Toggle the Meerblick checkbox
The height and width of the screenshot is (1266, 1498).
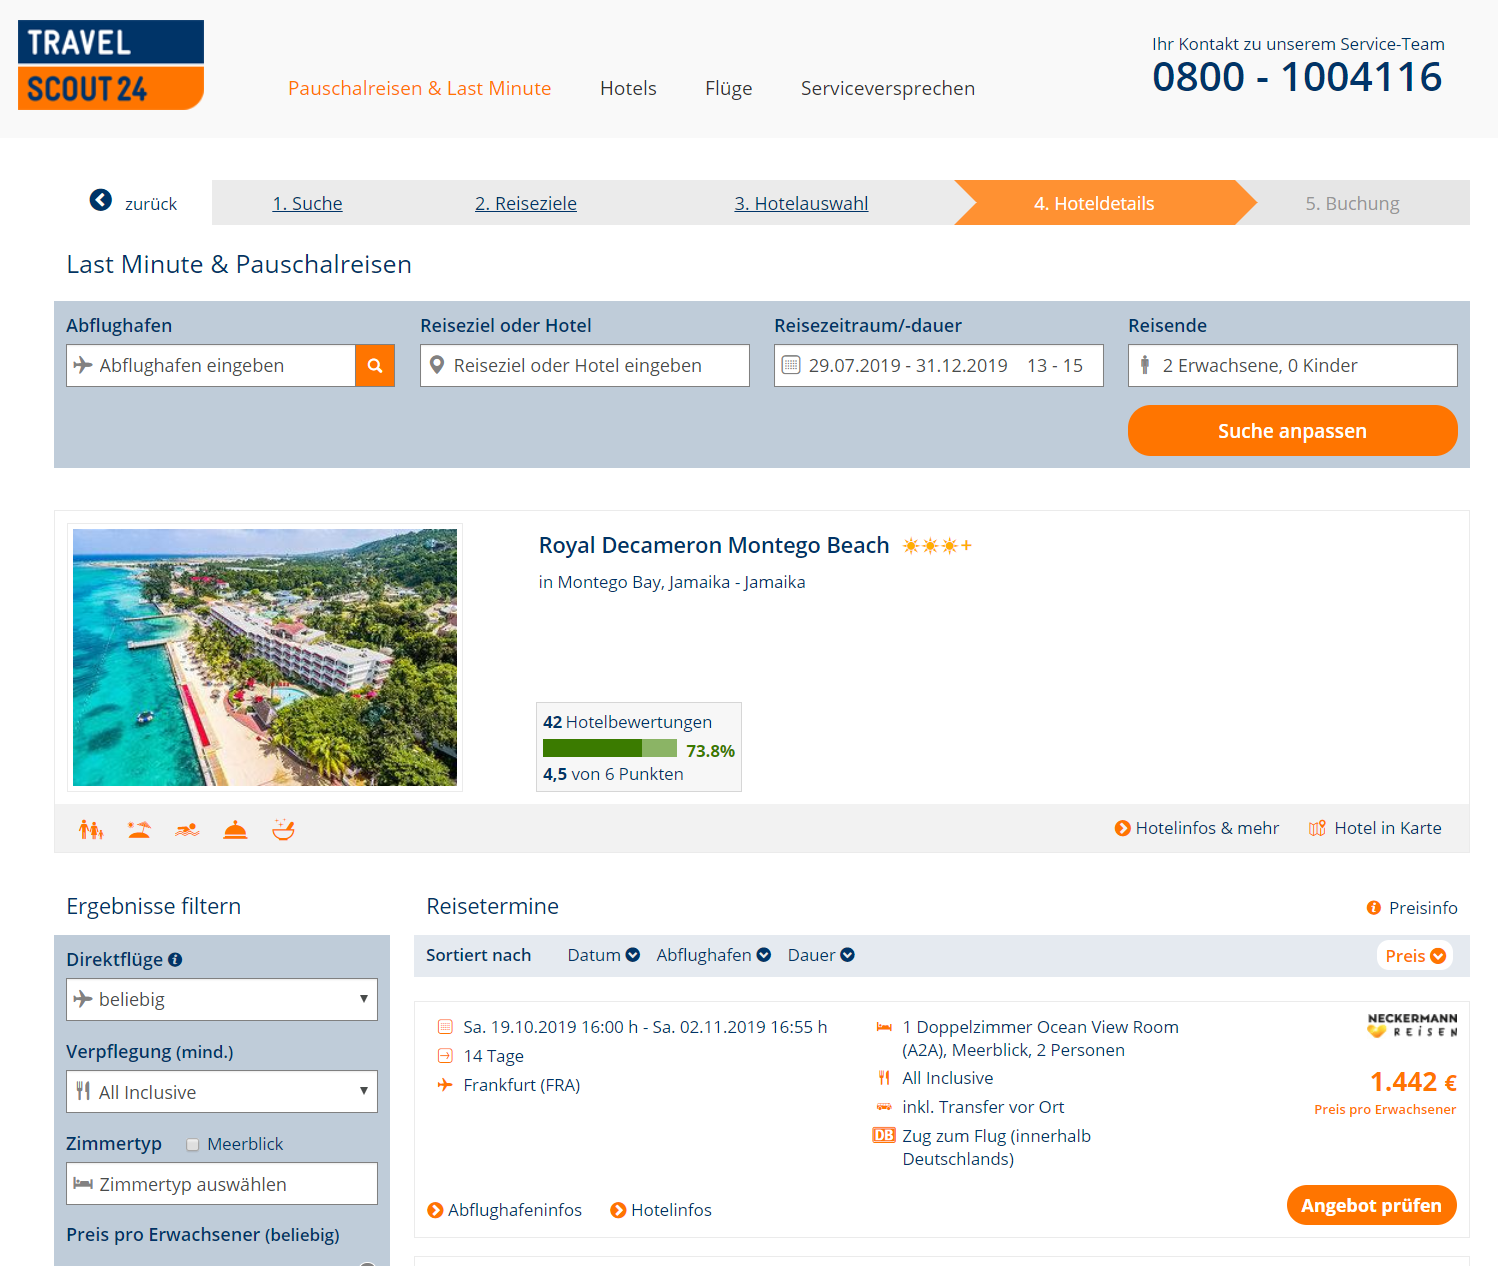tap(193, 1145)
